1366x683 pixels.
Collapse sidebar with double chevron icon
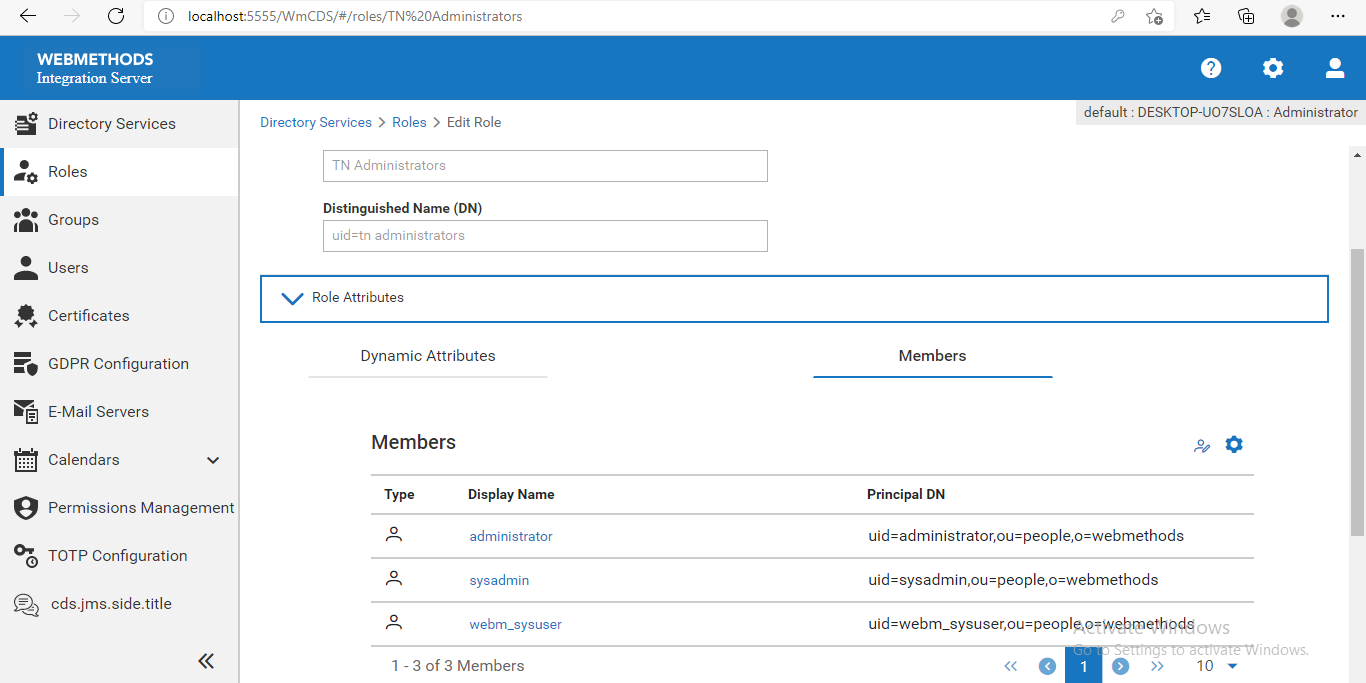click(x=206, y=661)
